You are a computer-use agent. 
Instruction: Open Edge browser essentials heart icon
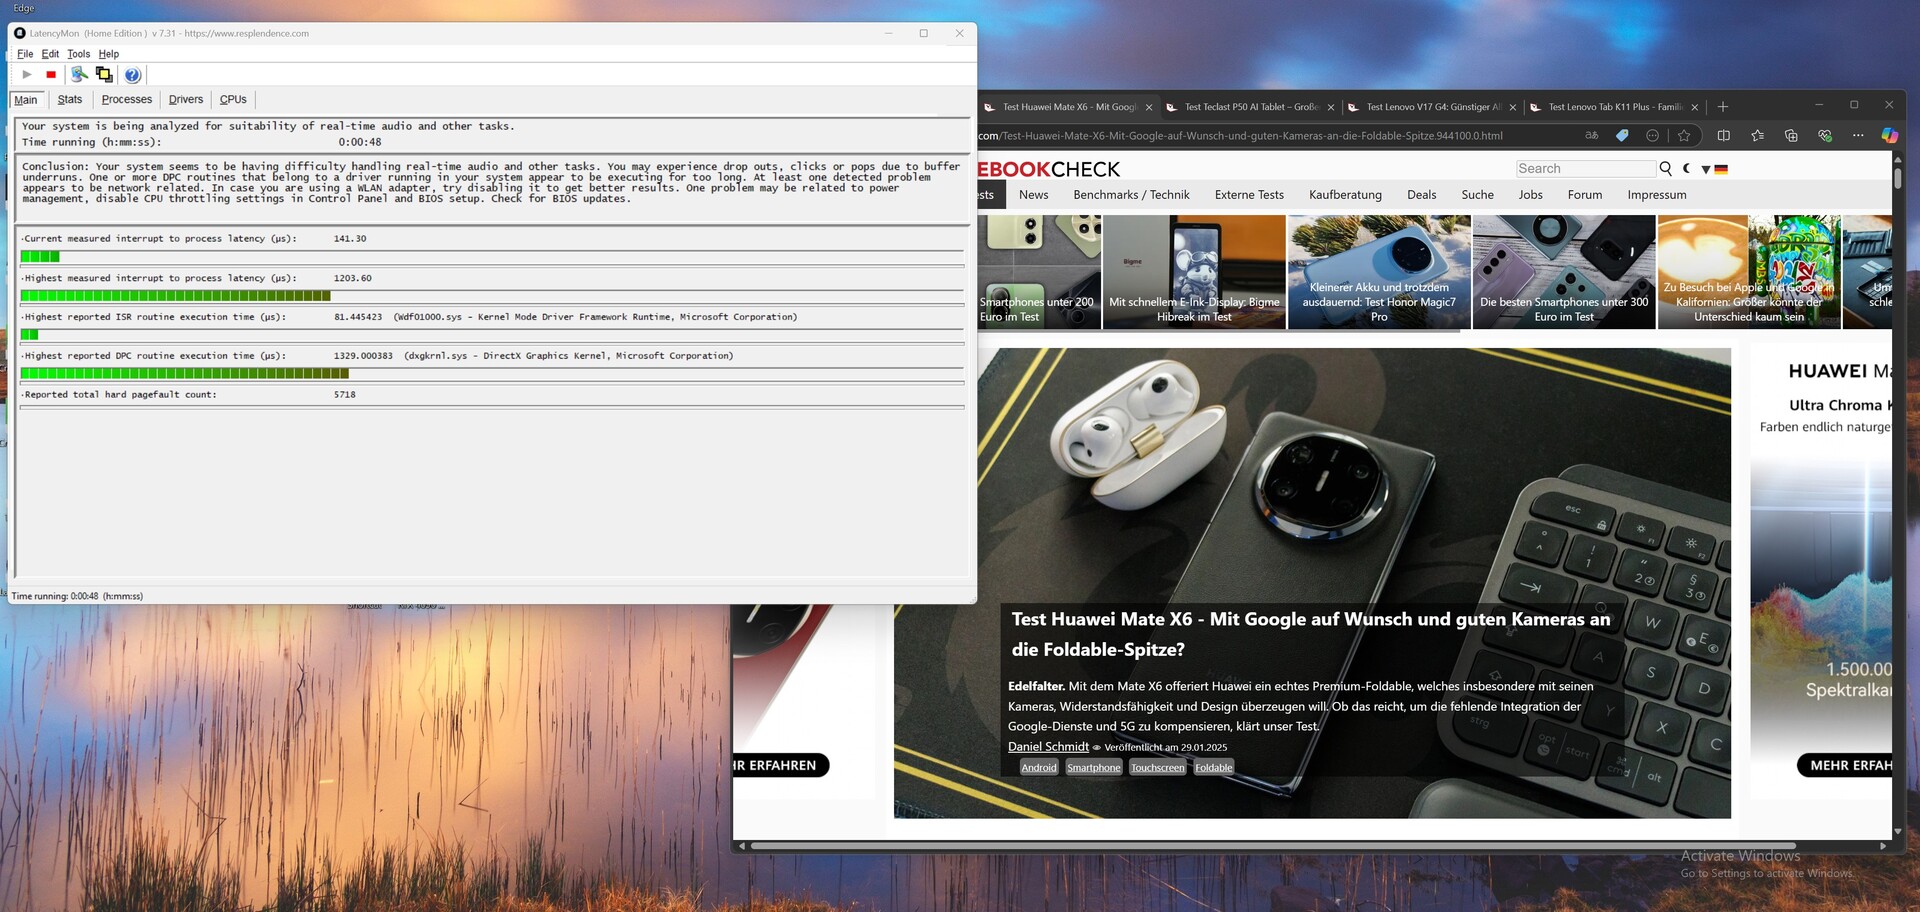1825,136
